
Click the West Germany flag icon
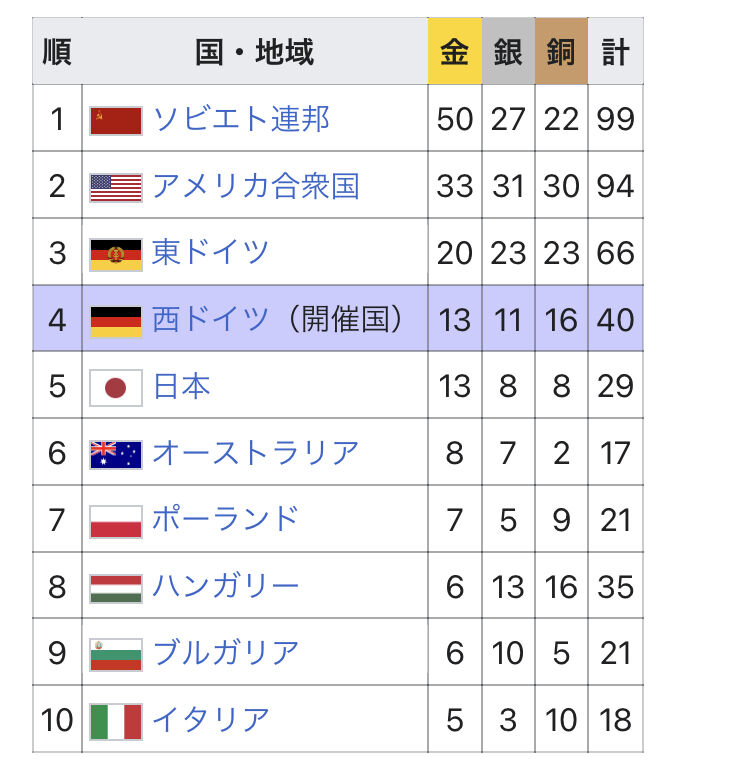pos(116,320)
